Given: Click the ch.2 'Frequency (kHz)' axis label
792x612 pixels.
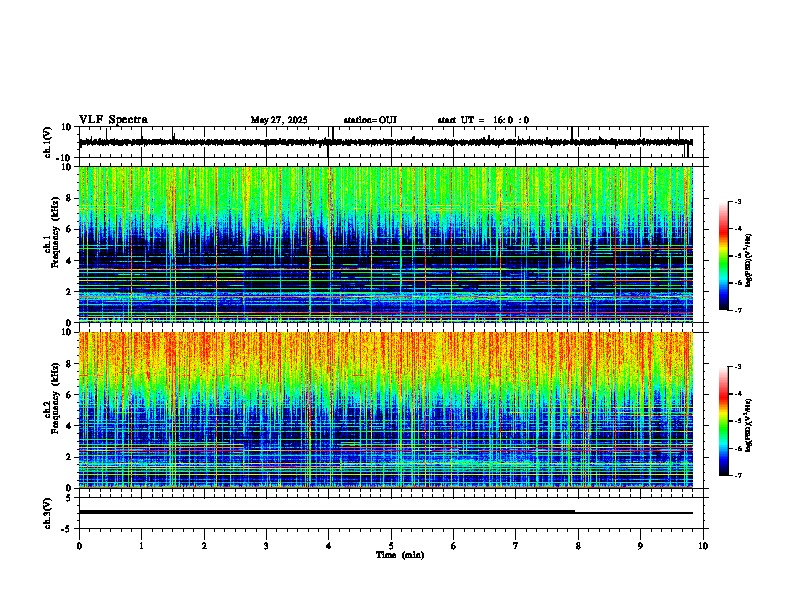Looking at the screenshot, I should click(55, 398).
